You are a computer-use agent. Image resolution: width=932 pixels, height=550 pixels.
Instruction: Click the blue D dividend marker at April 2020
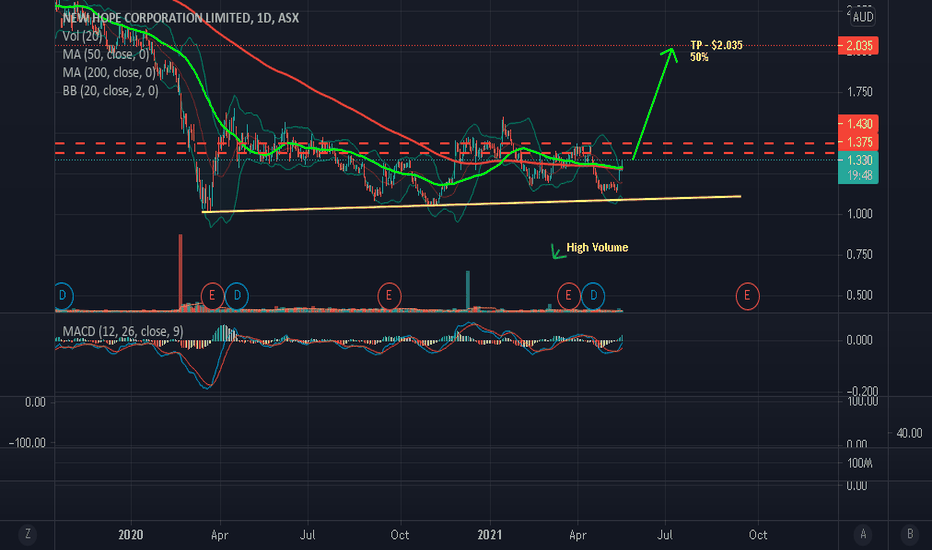coord(237,296)
